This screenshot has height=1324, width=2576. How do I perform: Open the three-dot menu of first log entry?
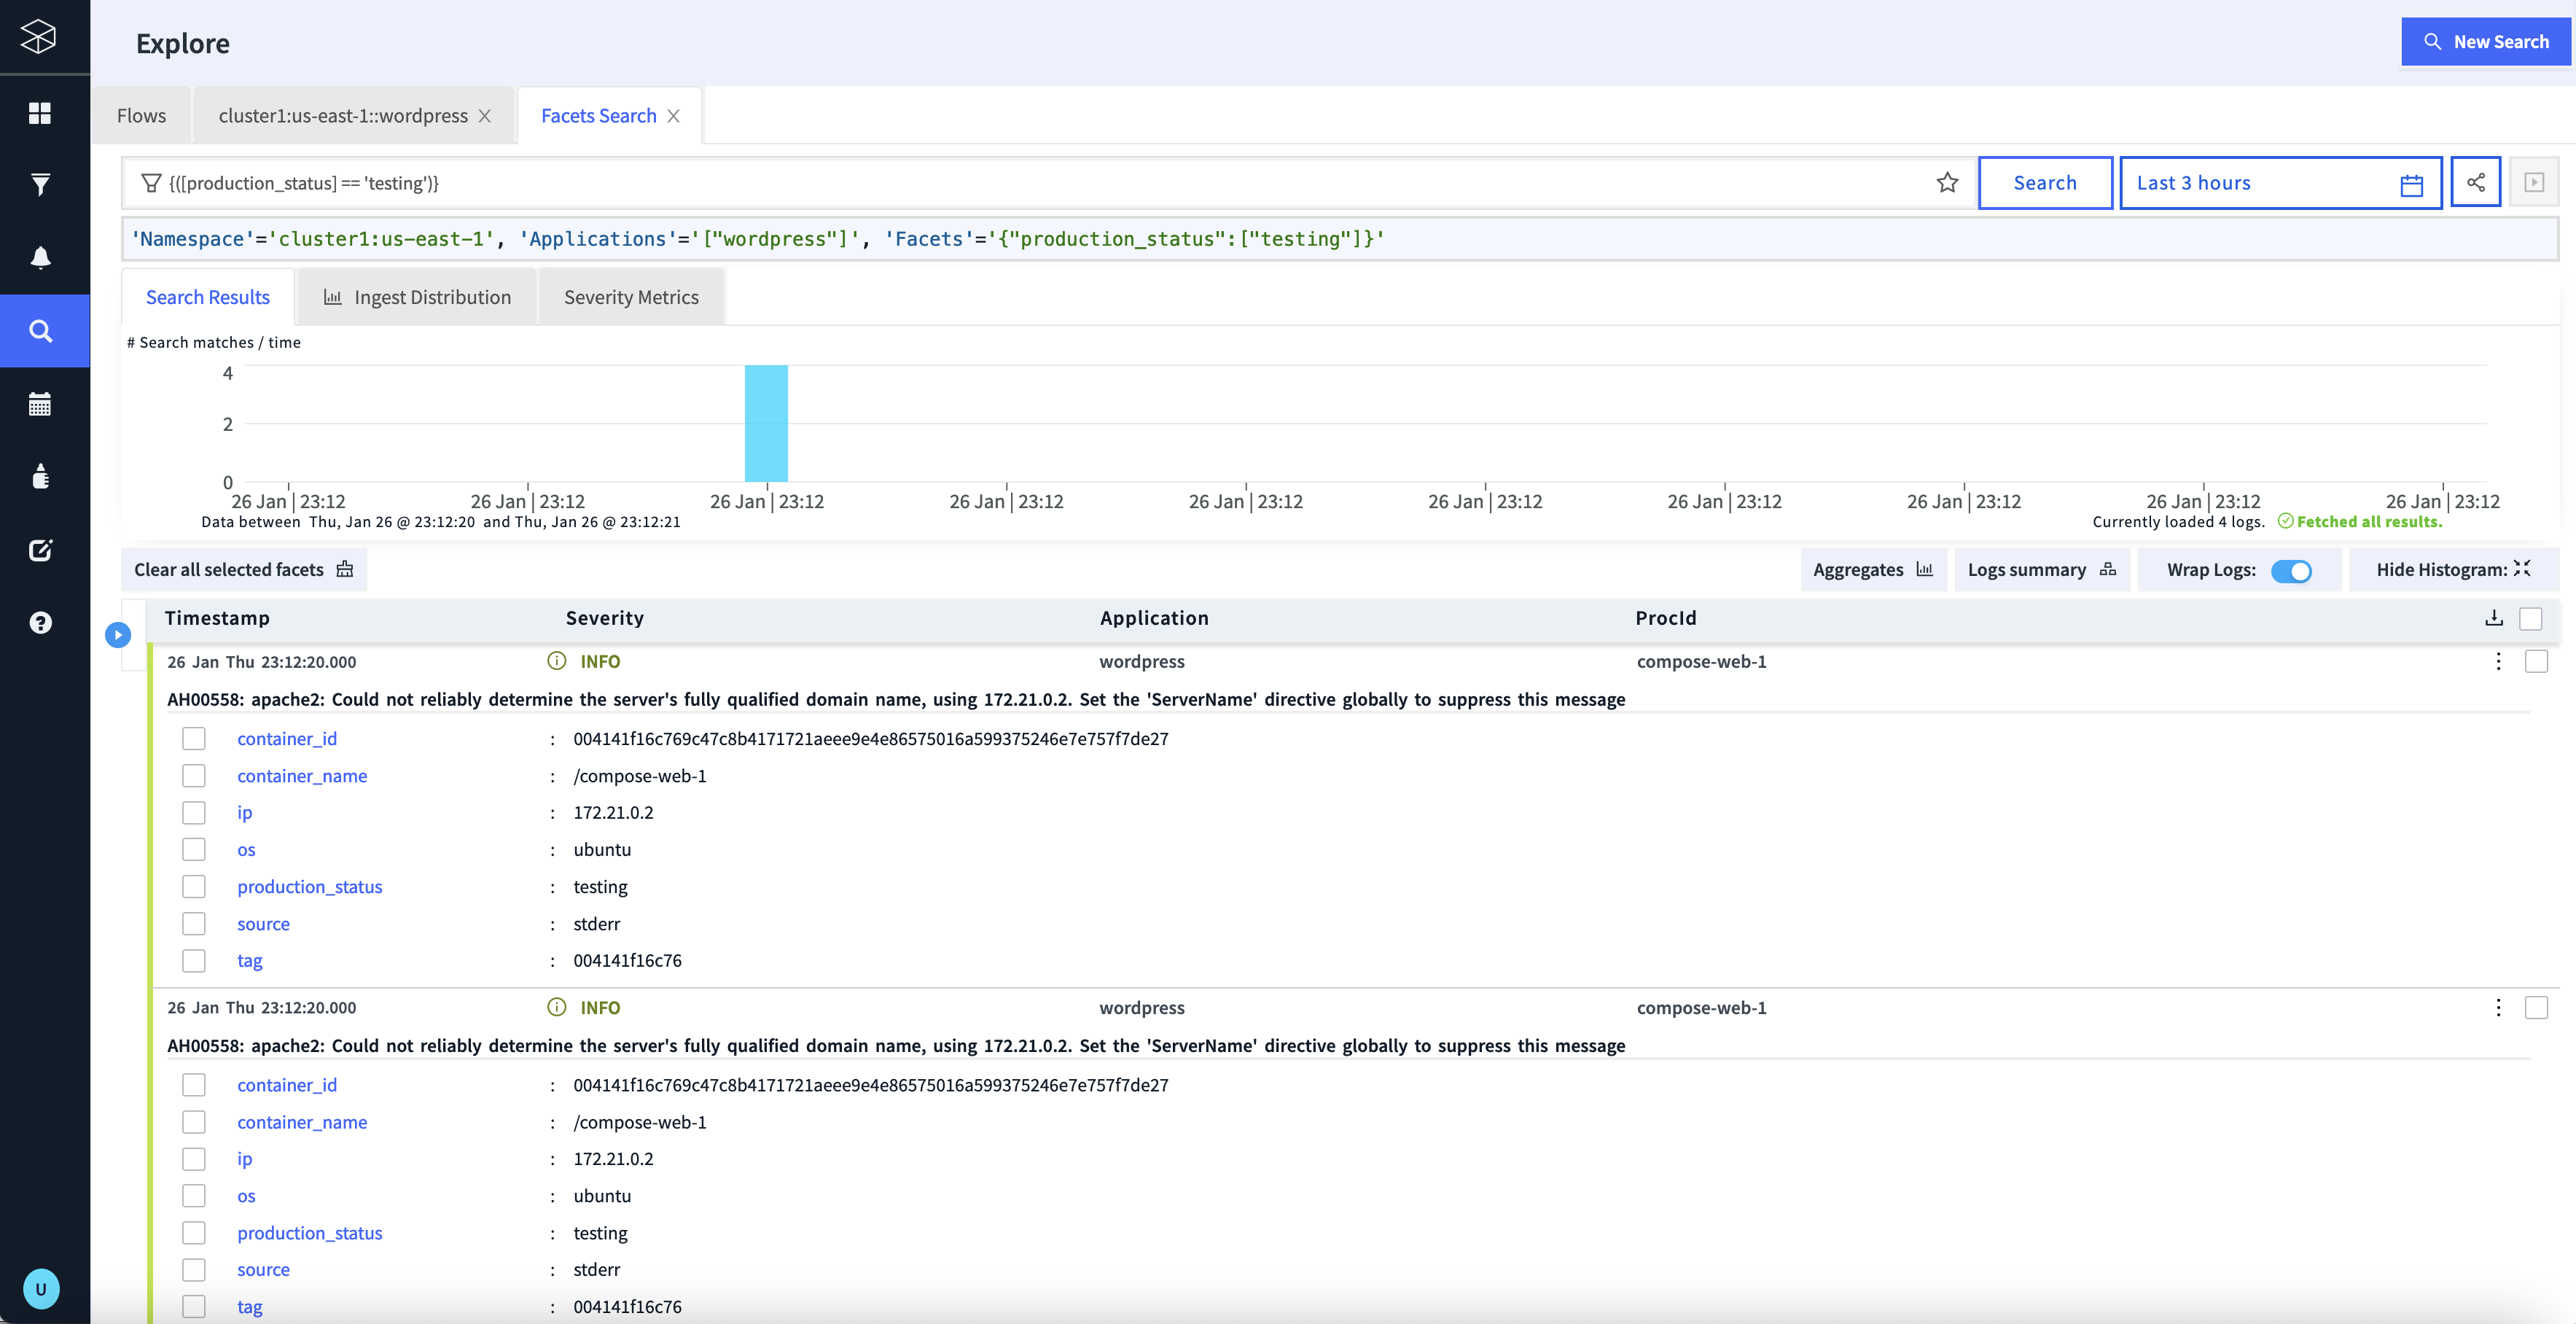[x=2498, y=661]
